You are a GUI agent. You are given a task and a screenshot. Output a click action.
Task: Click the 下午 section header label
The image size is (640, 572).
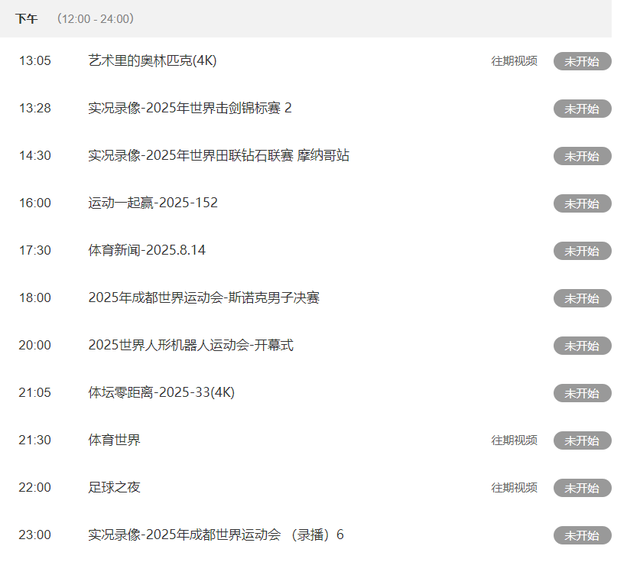(x=27, y=19)
